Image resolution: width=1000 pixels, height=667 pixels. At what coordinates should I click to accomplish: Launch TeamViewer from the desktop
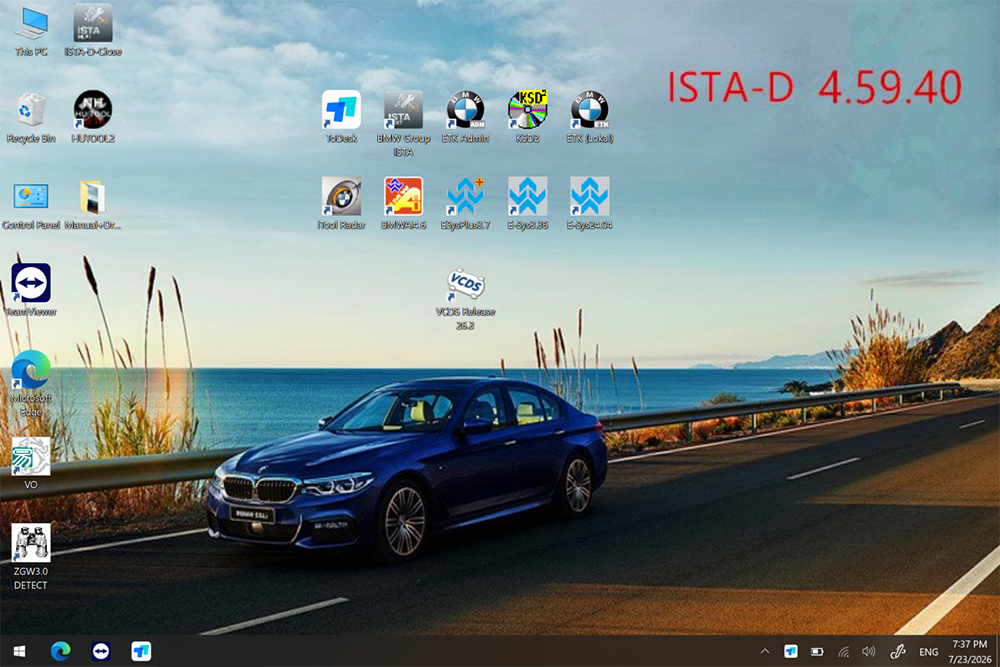(31, 290)
